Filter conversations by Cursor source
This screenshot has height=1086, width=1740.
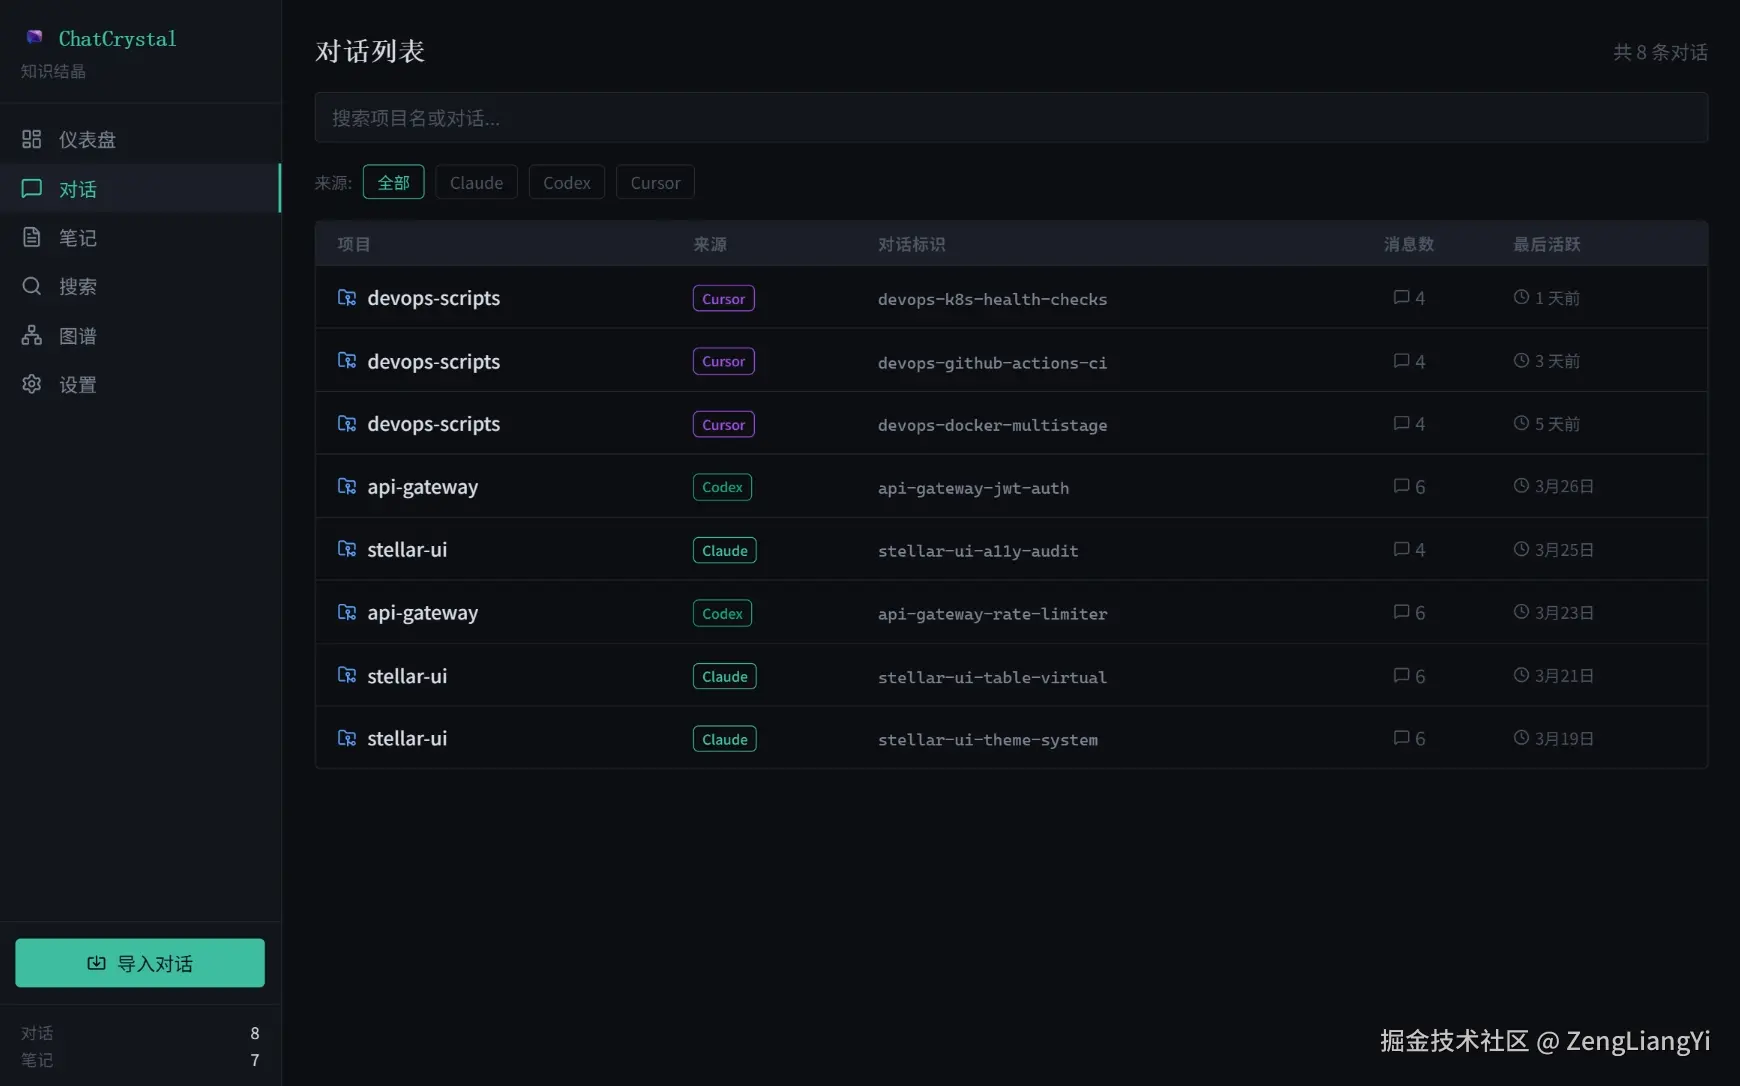[x=655, y=182]
